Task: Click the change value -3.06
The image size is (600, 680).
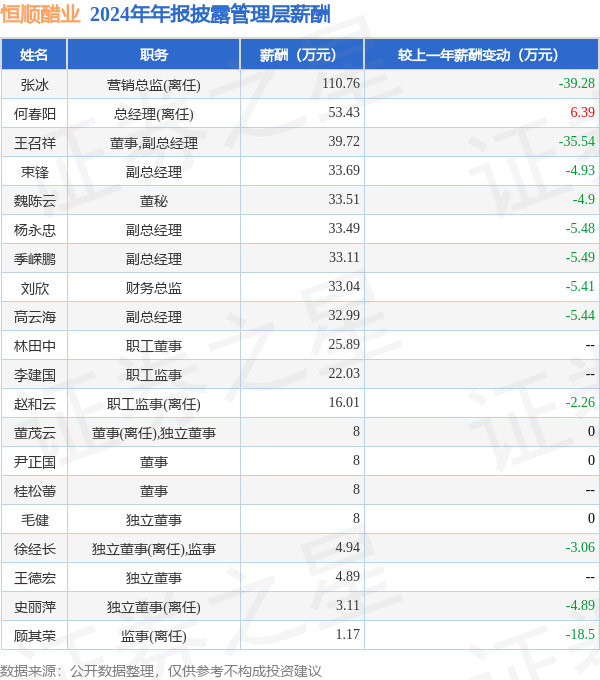Action: click(580, 547)
